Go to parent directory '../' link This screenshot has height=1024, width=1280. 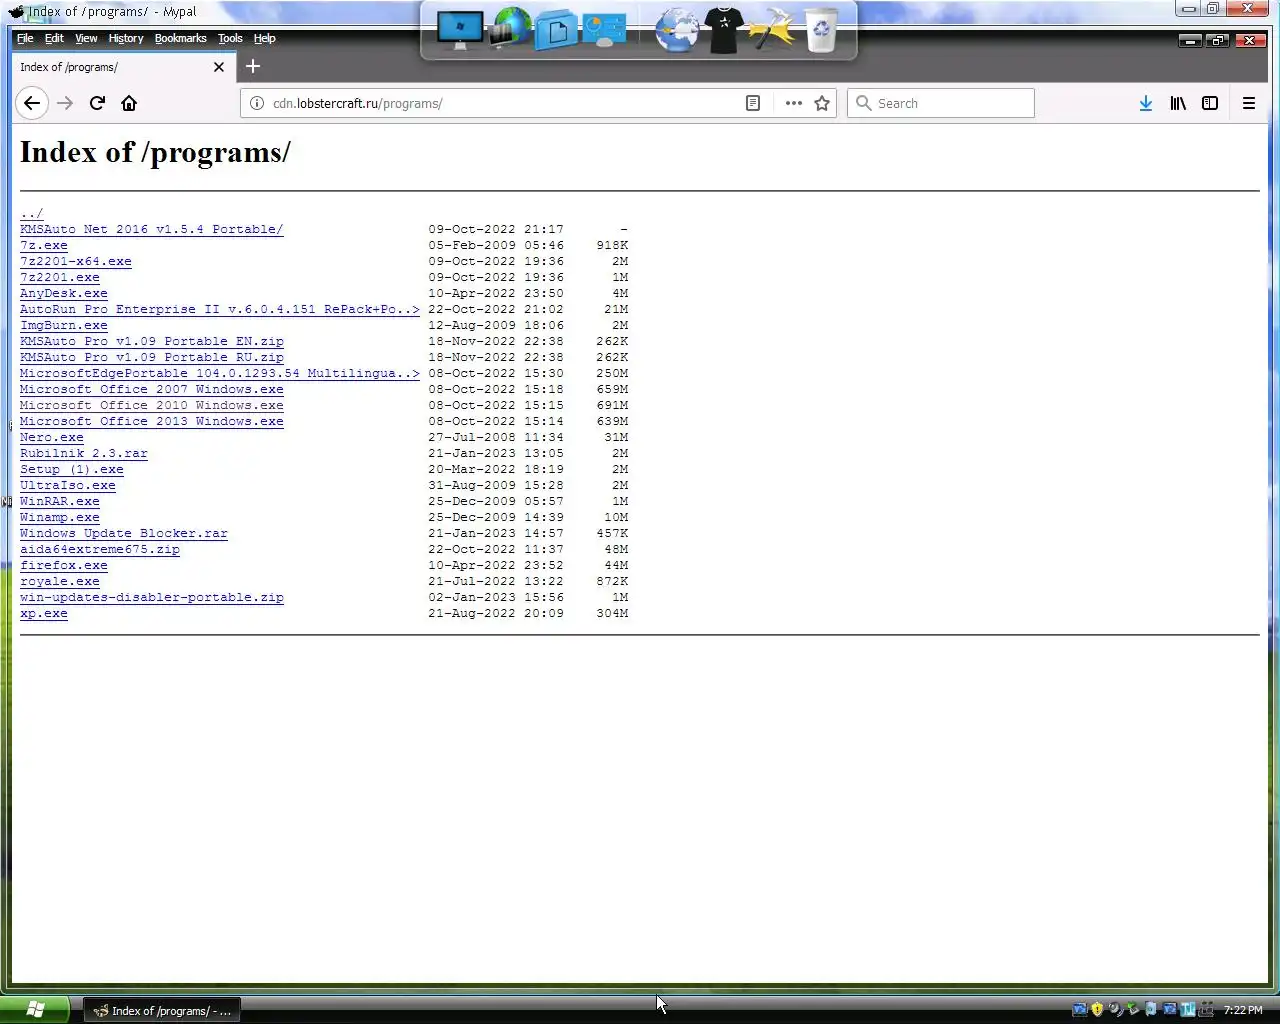32,213
